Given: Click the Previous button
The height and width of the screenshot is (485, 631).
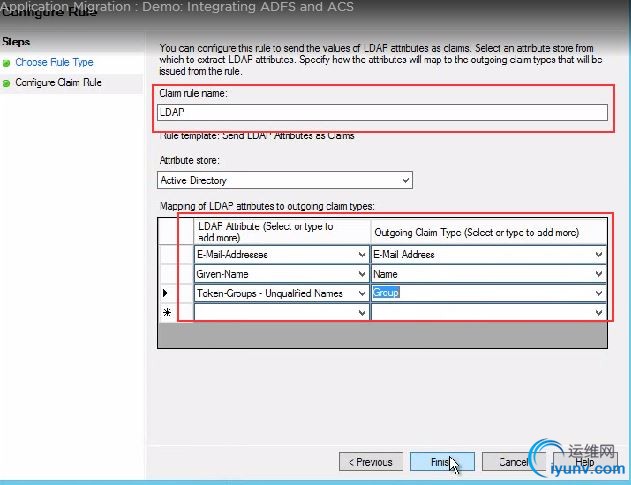Looking at the screenshot, I should 371,462.
